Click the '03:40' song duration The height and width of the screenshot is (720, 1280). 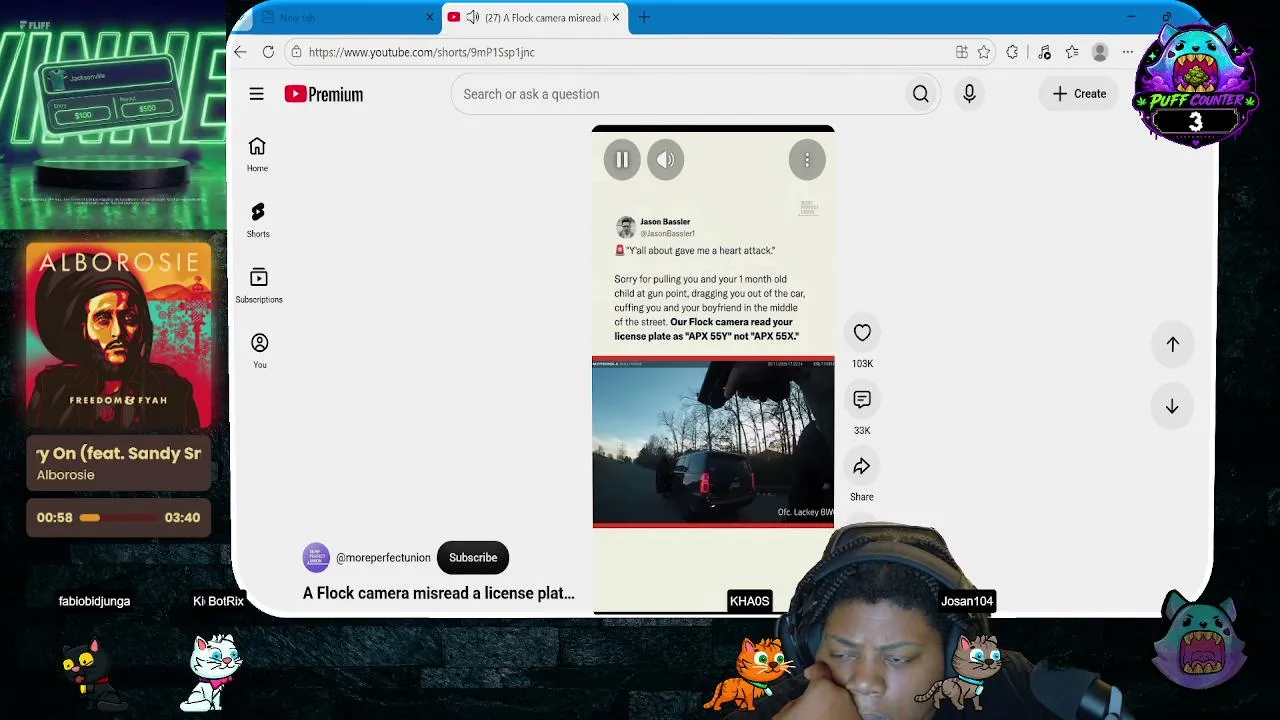click(182, 518)
